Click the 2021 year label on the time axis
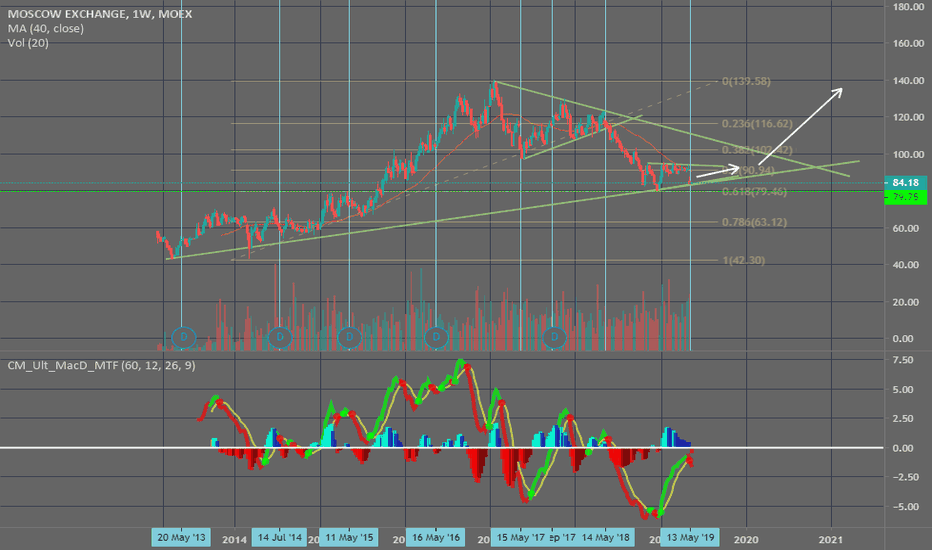 coord(830,539)
